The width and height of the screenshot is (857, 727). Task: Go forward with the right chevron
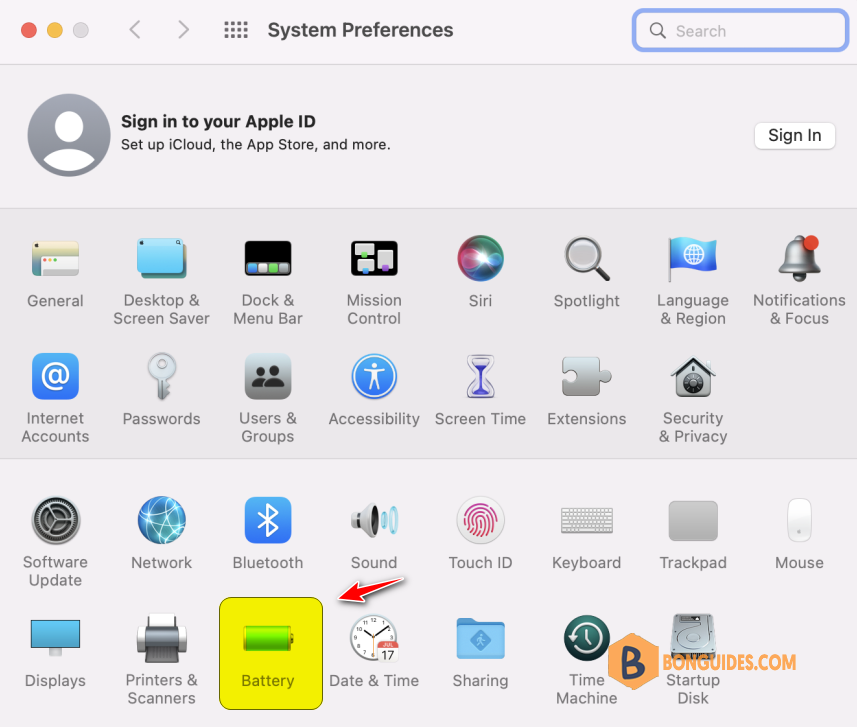tap(184, 30)
